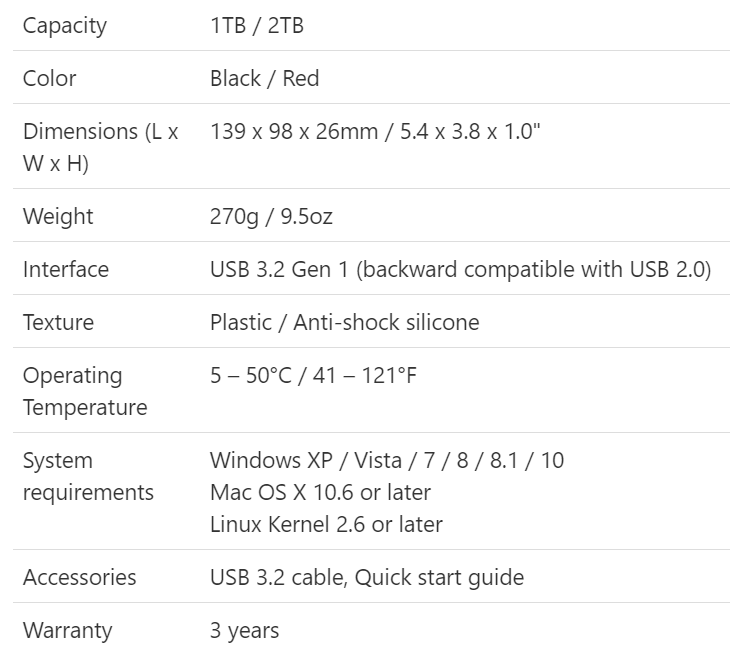
Task: Click the Color row label
Action: coord(49,78)
